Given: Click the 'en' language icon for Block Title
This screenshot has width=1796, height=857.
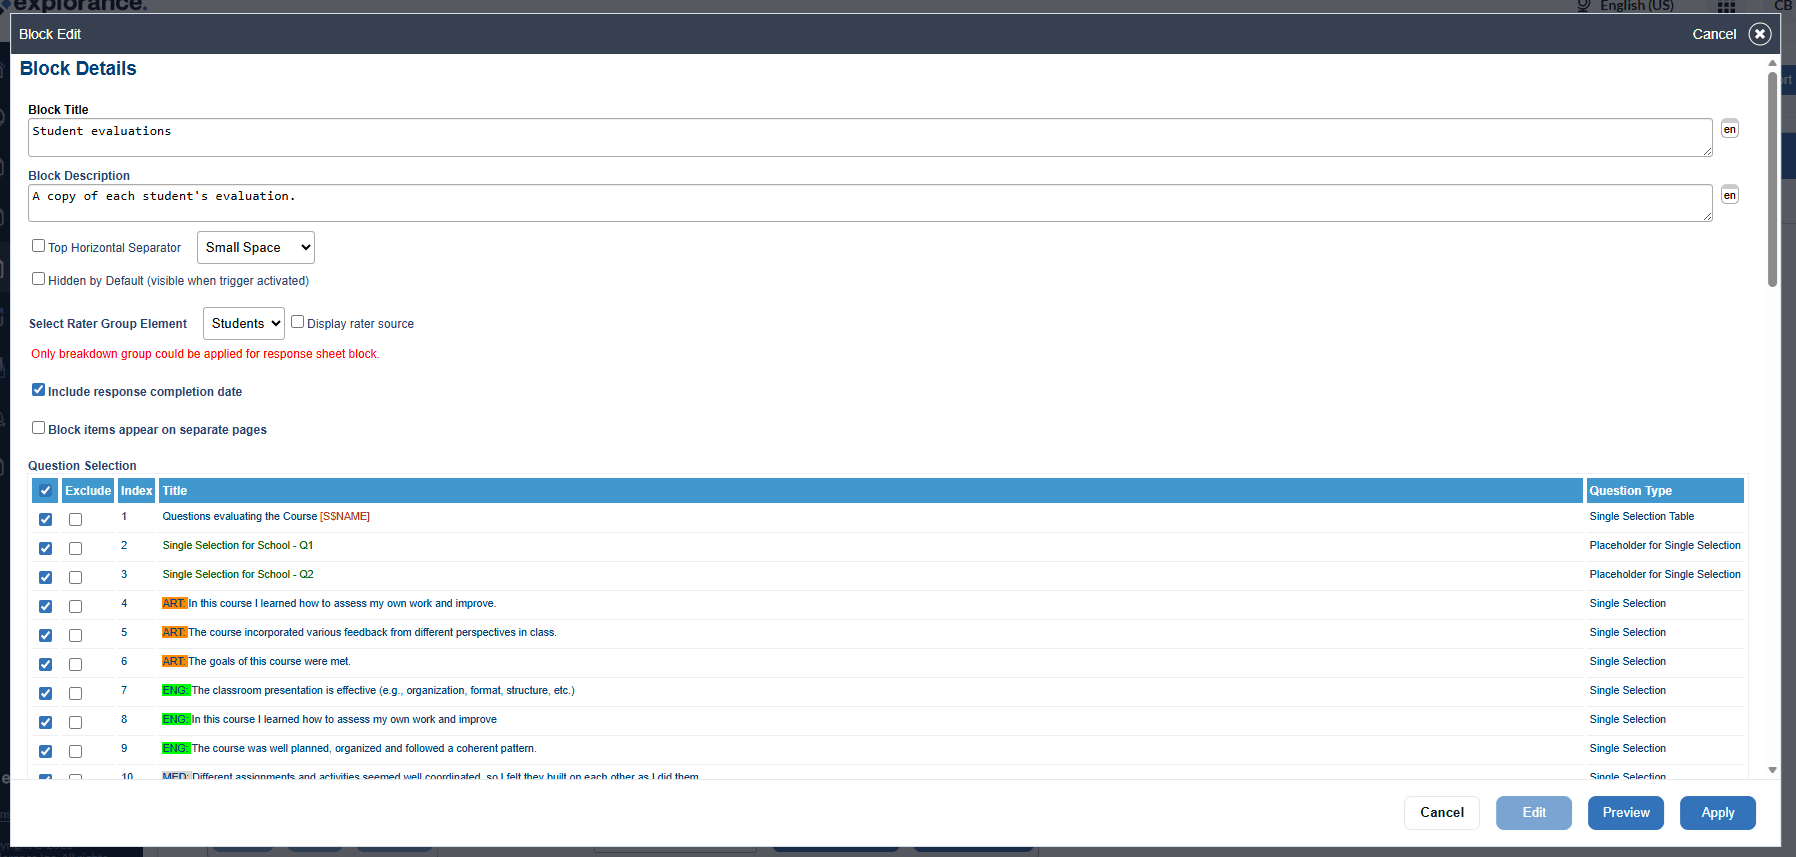Looking at the screenshot, I should pyautogui.click(x=1729, y=129).
